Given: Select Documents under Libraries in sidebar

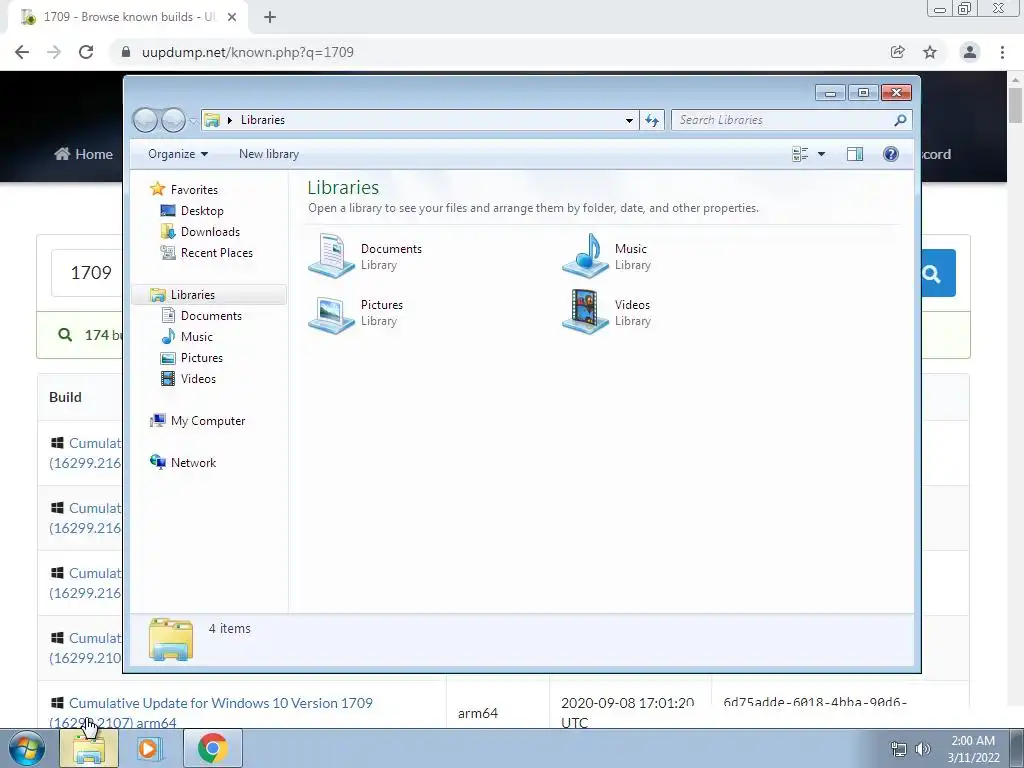Looking at the screenshot, I should pos(210,315).
